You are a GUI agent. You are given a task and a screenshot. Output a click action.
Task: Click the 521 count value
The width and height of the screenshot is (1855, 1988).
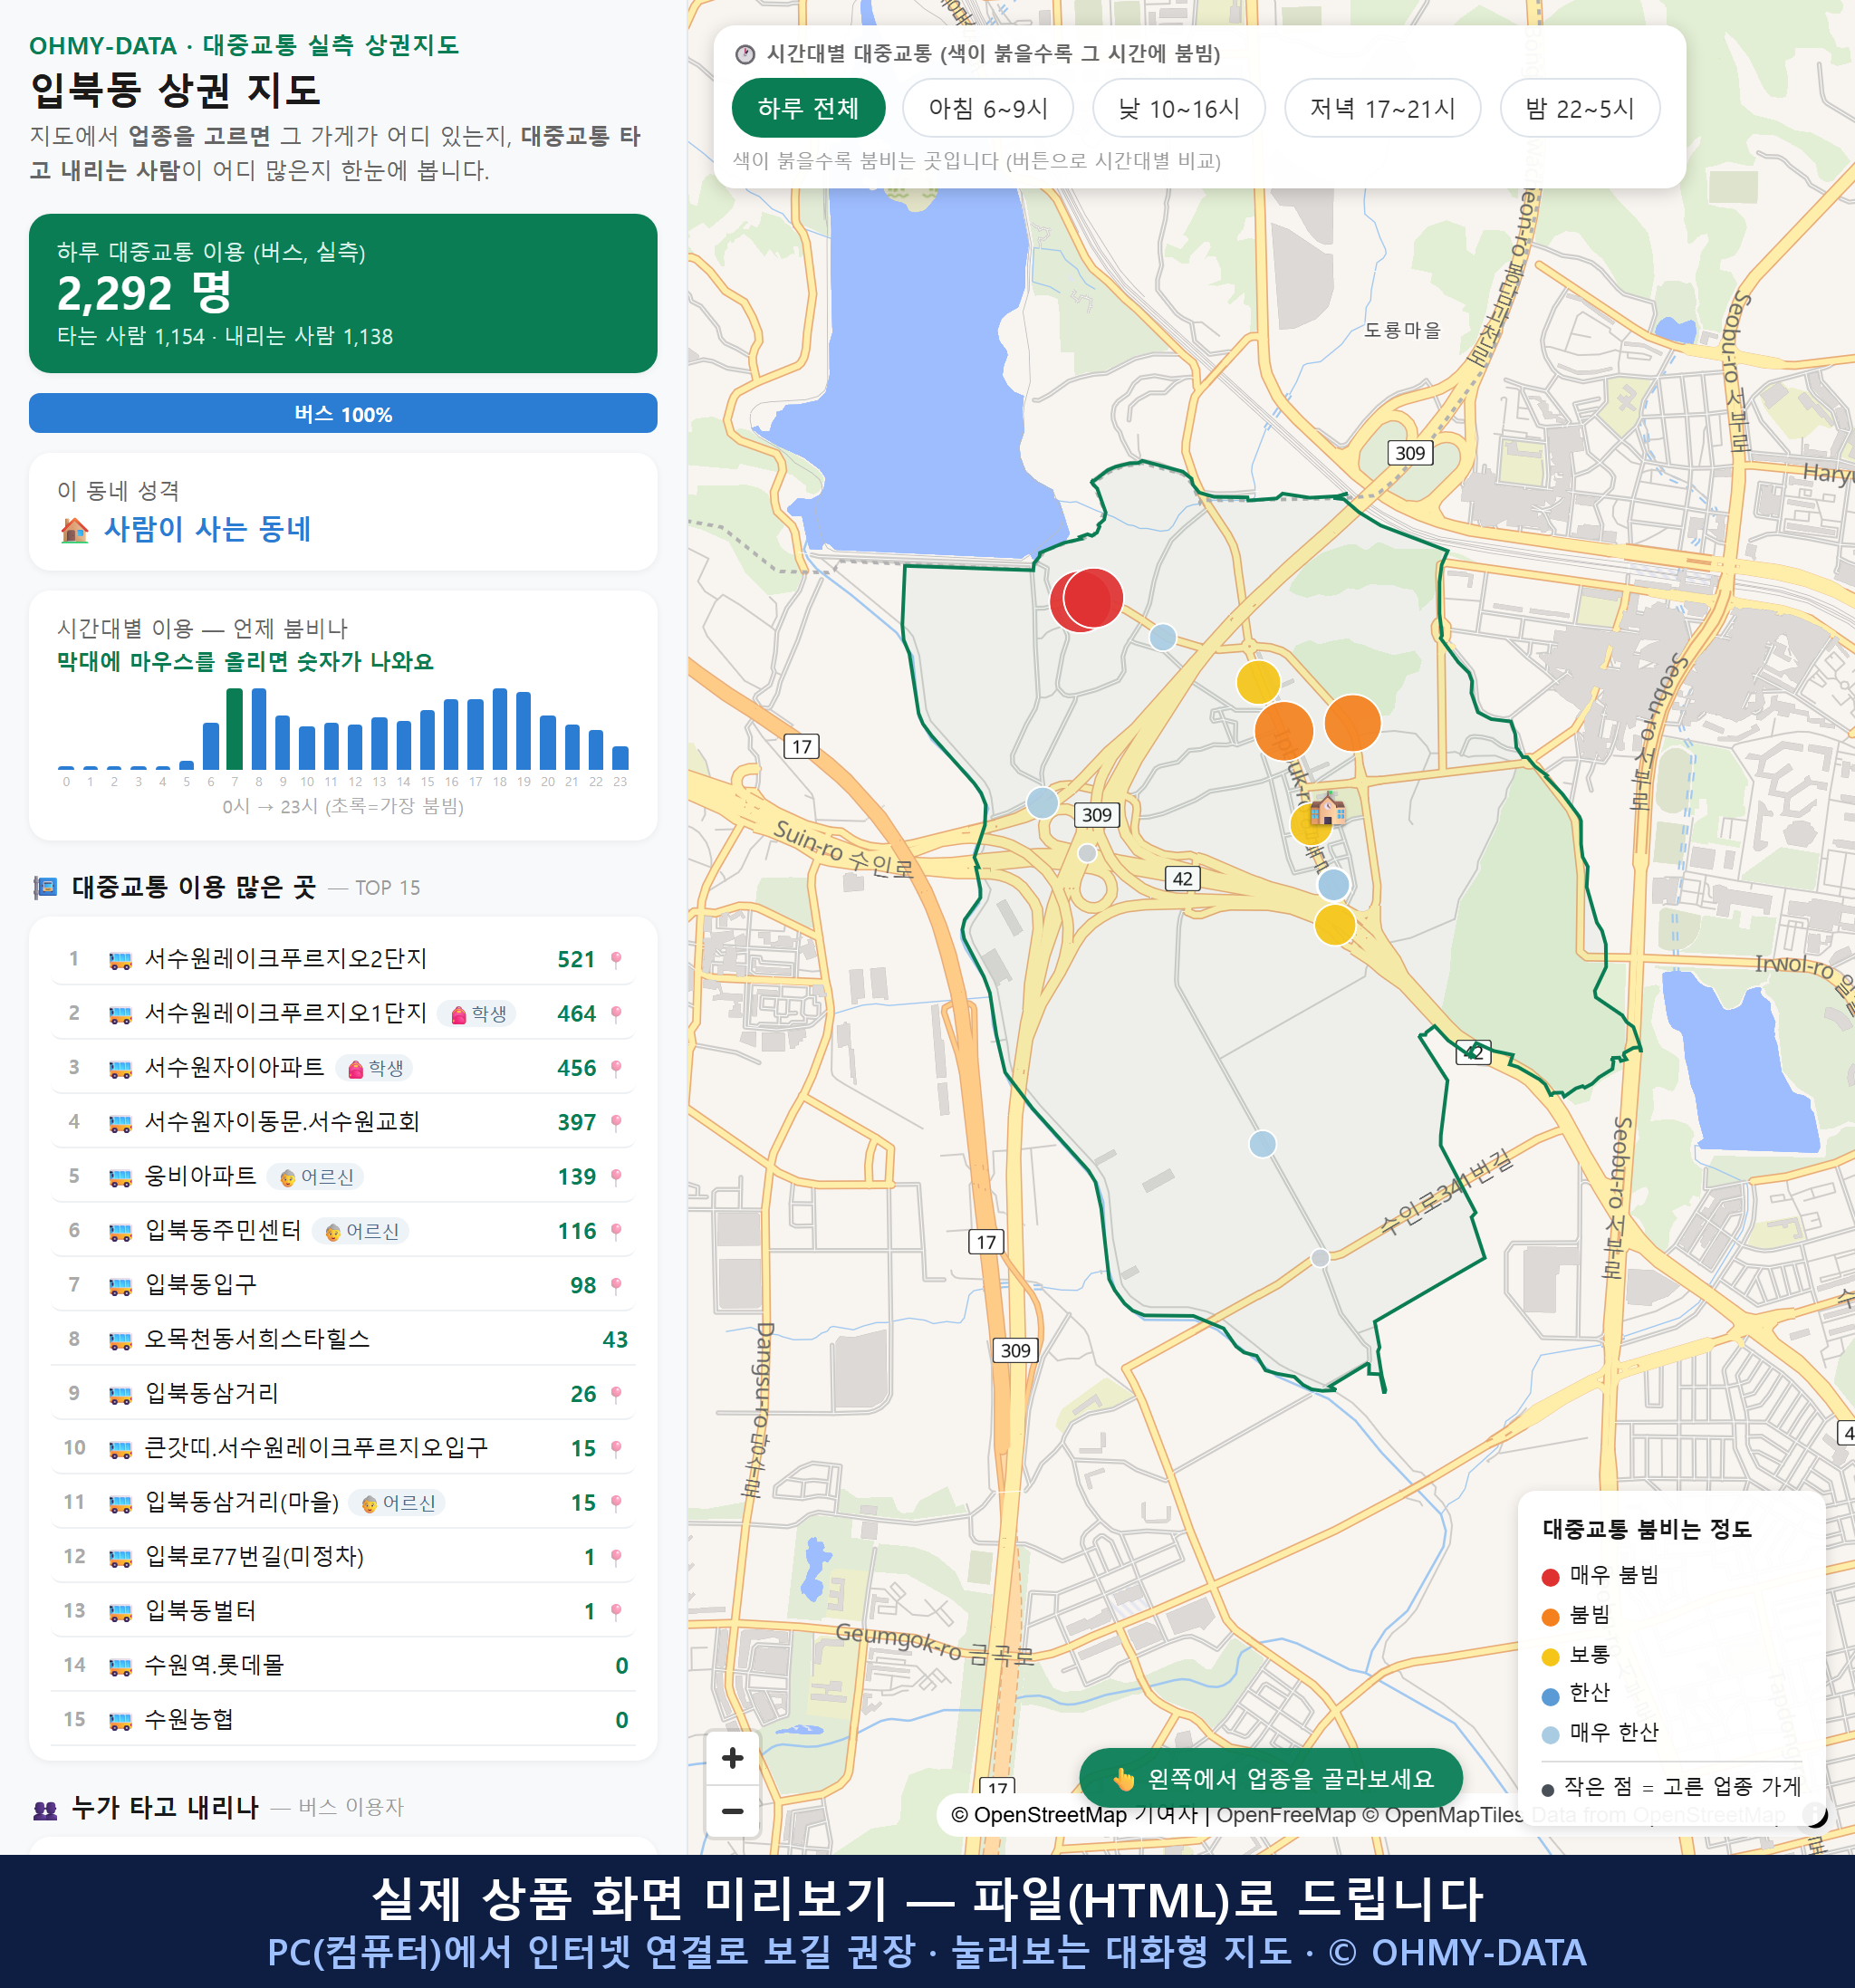coord(576,959)
